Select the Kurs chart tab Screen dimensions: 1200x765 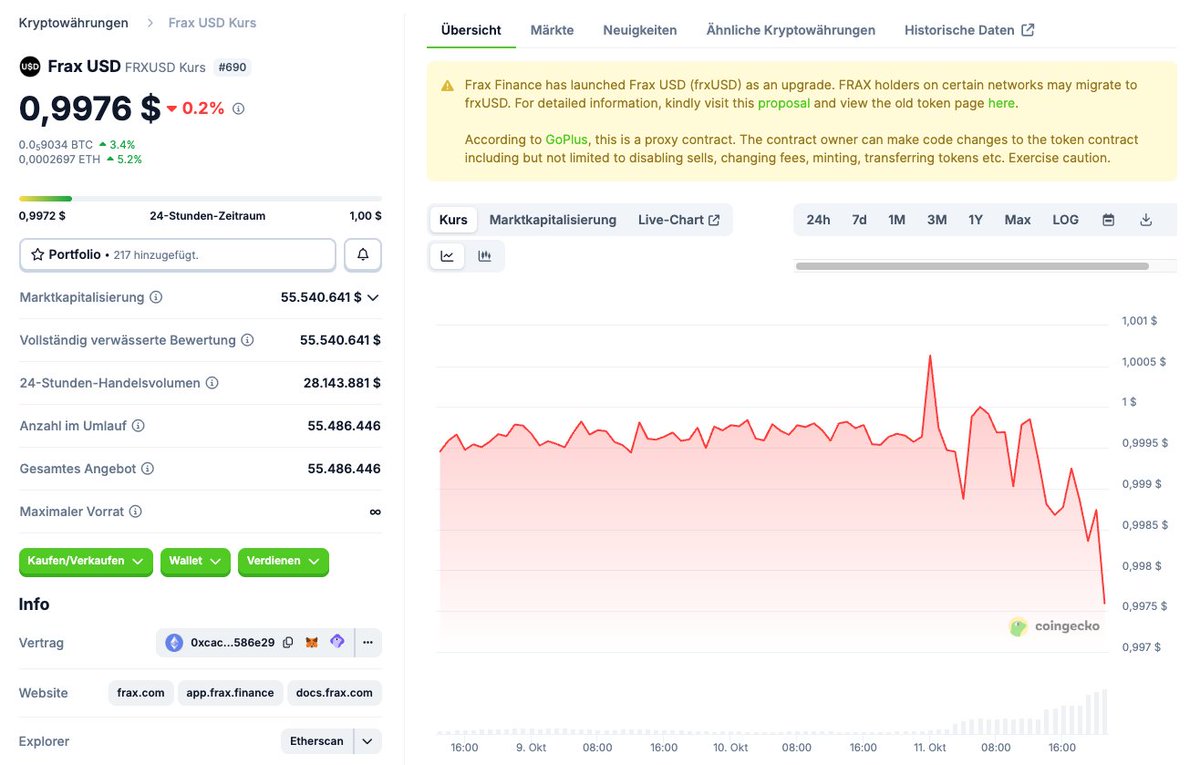click(453, 220)
